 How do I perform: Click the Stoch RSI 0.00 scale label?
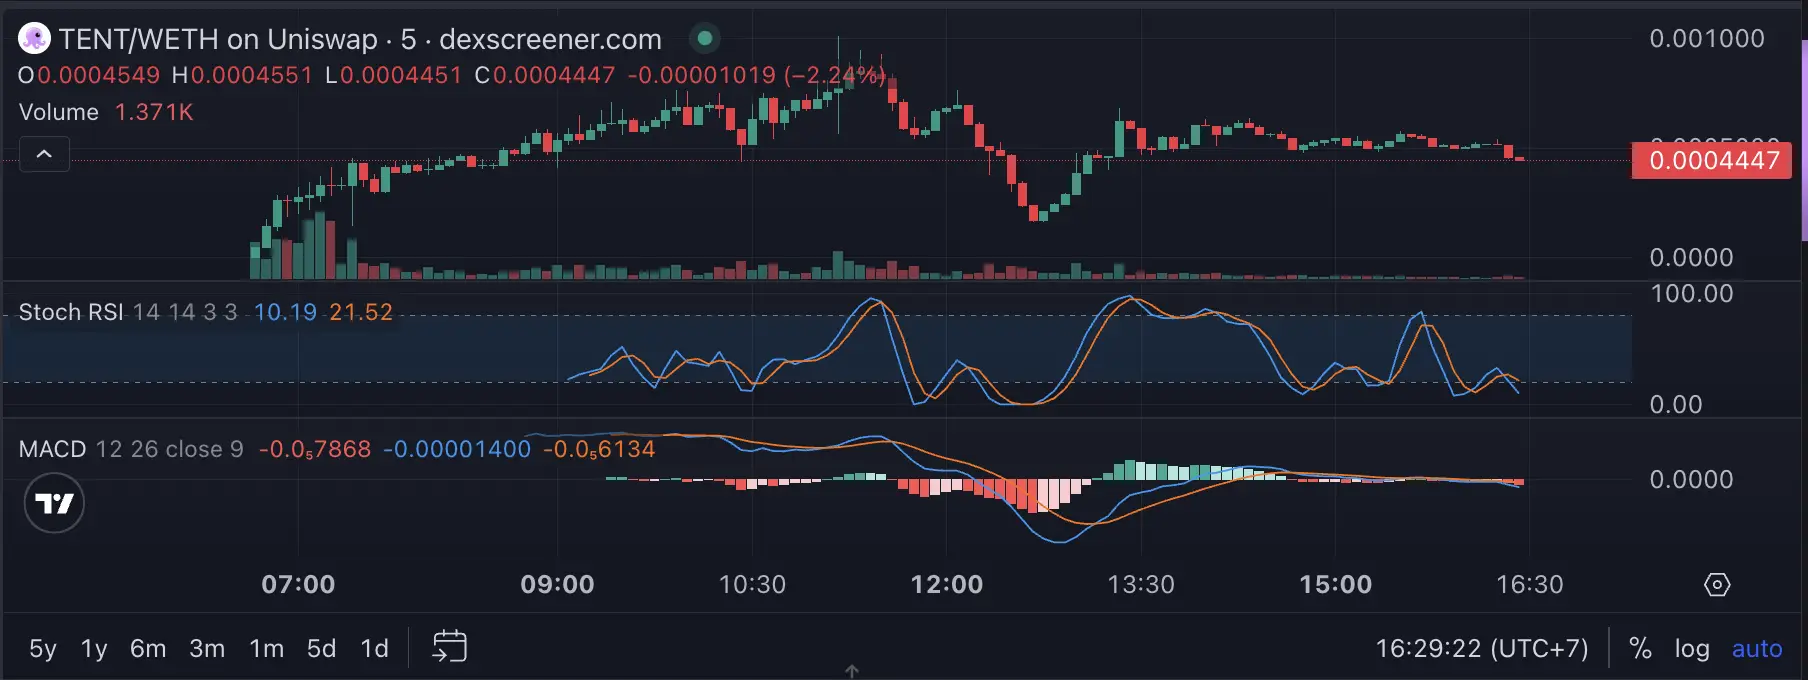[1676, 405]
